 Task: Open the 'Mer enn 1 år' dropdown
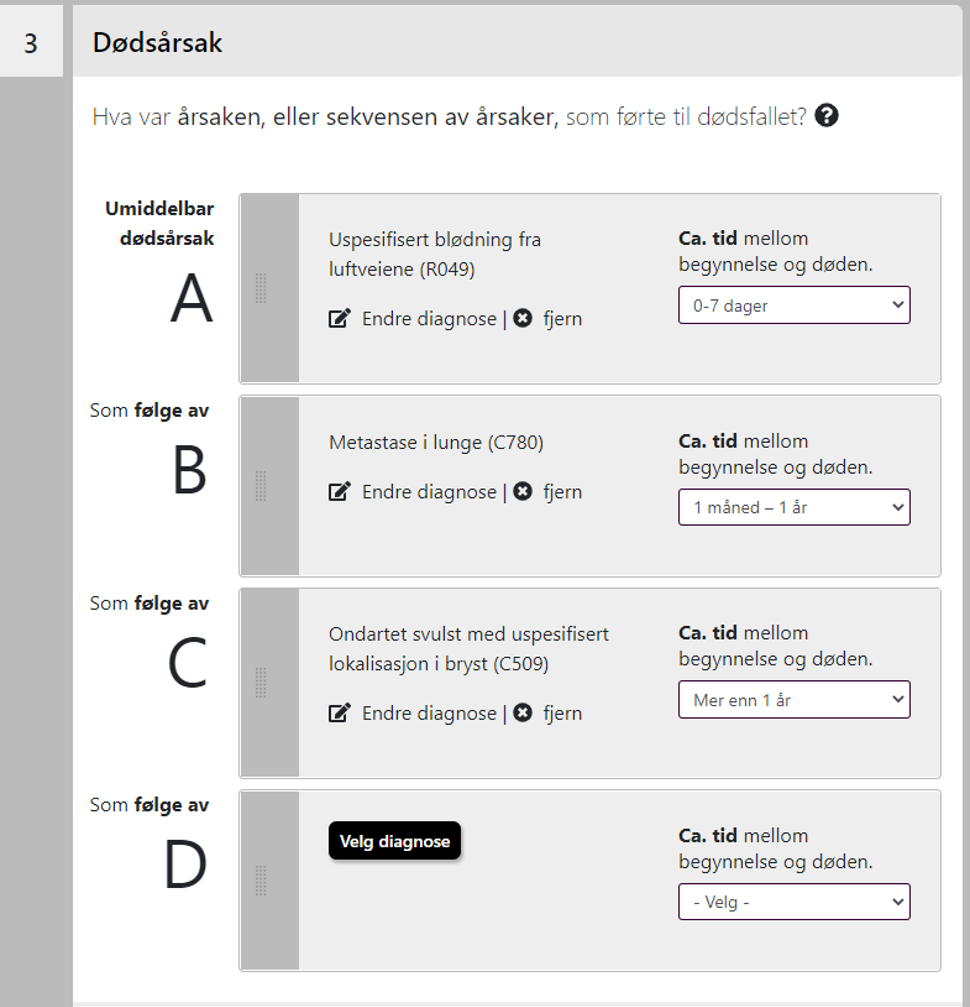[x=794, y=699]
